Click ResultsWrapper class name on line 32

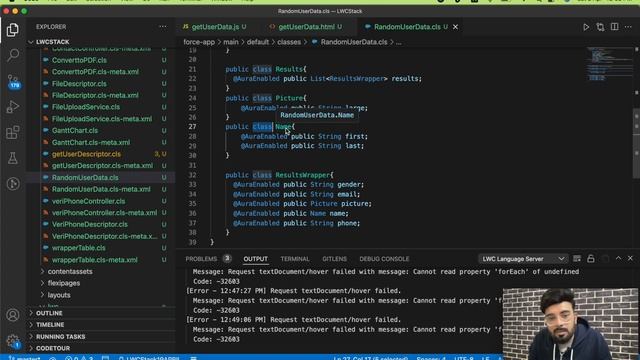click(x=302, y=175)
